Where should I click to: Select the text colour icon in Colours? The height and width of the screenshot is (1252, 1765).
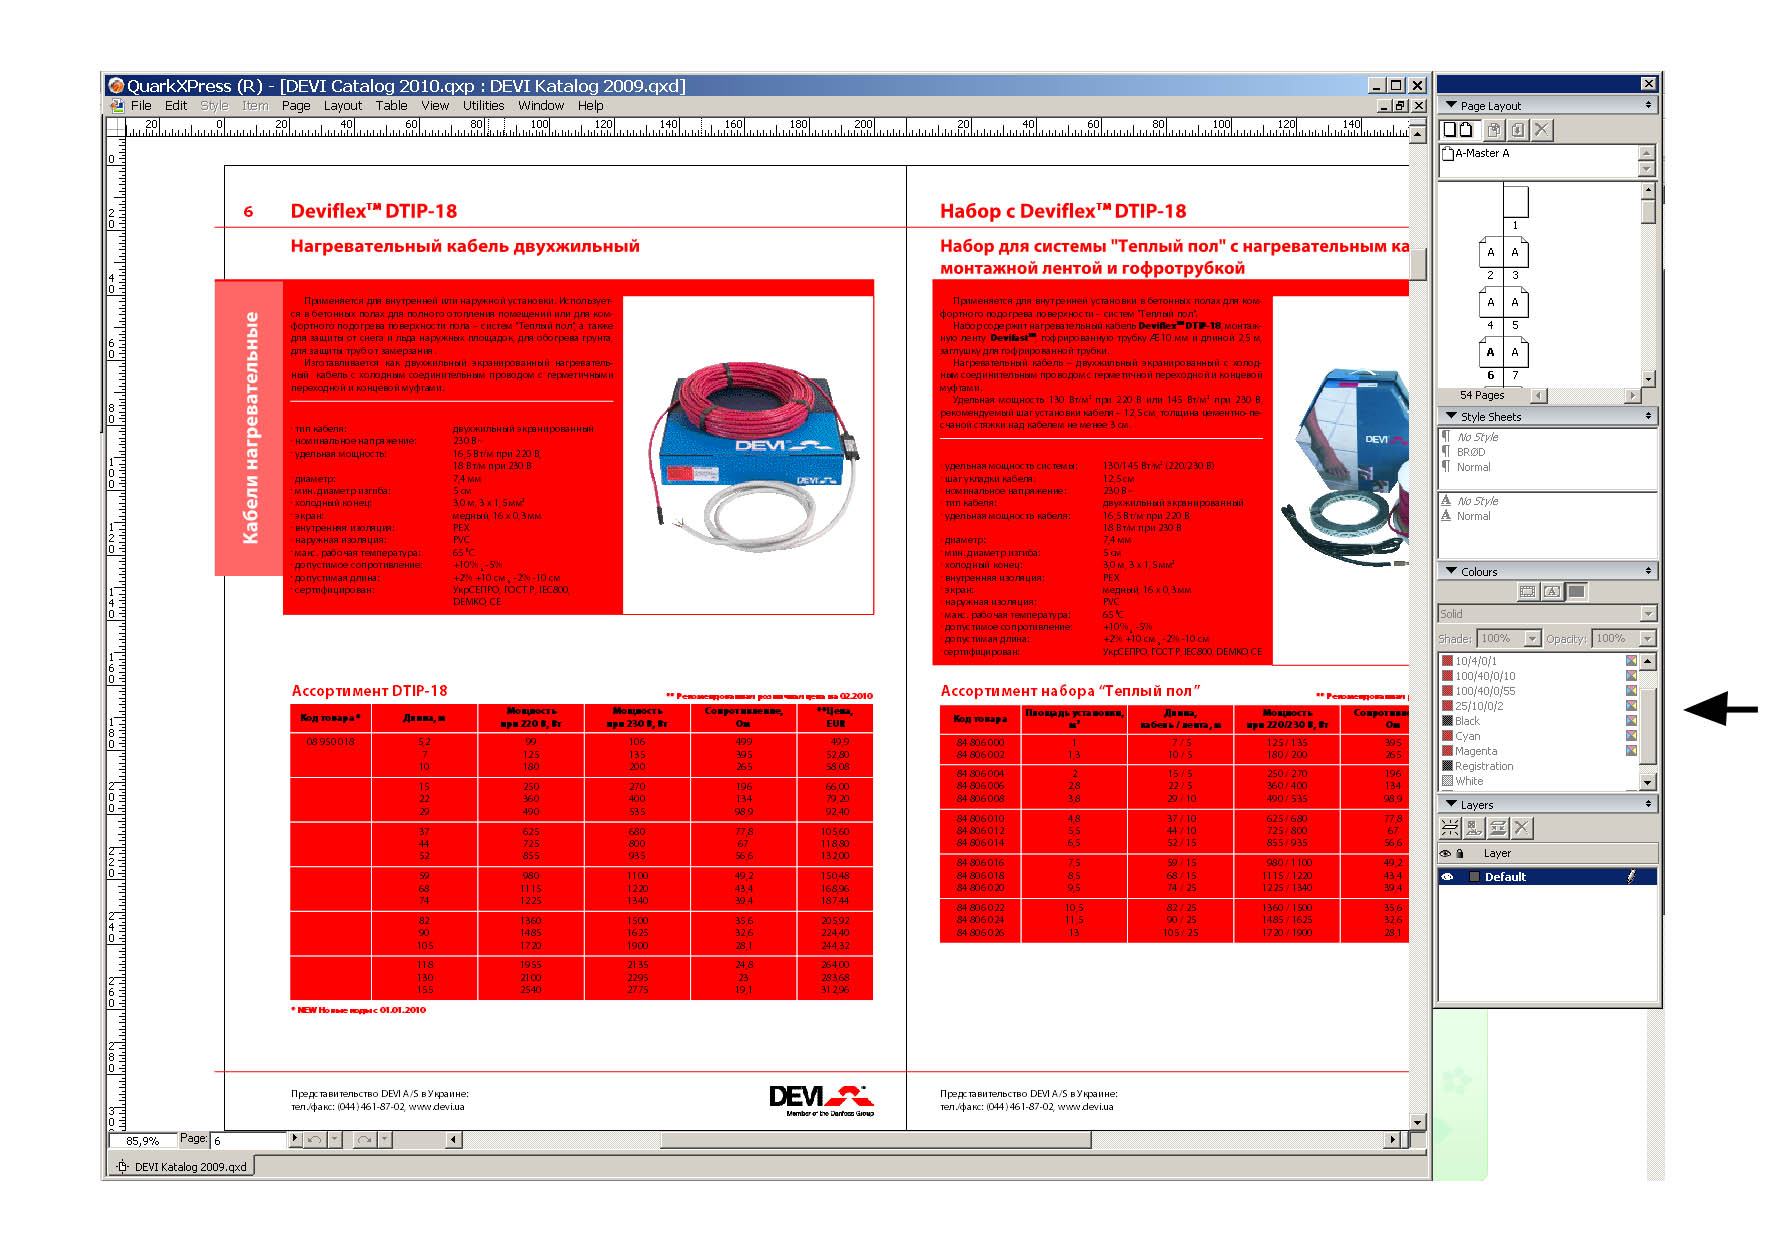[x=1551, y=591]
